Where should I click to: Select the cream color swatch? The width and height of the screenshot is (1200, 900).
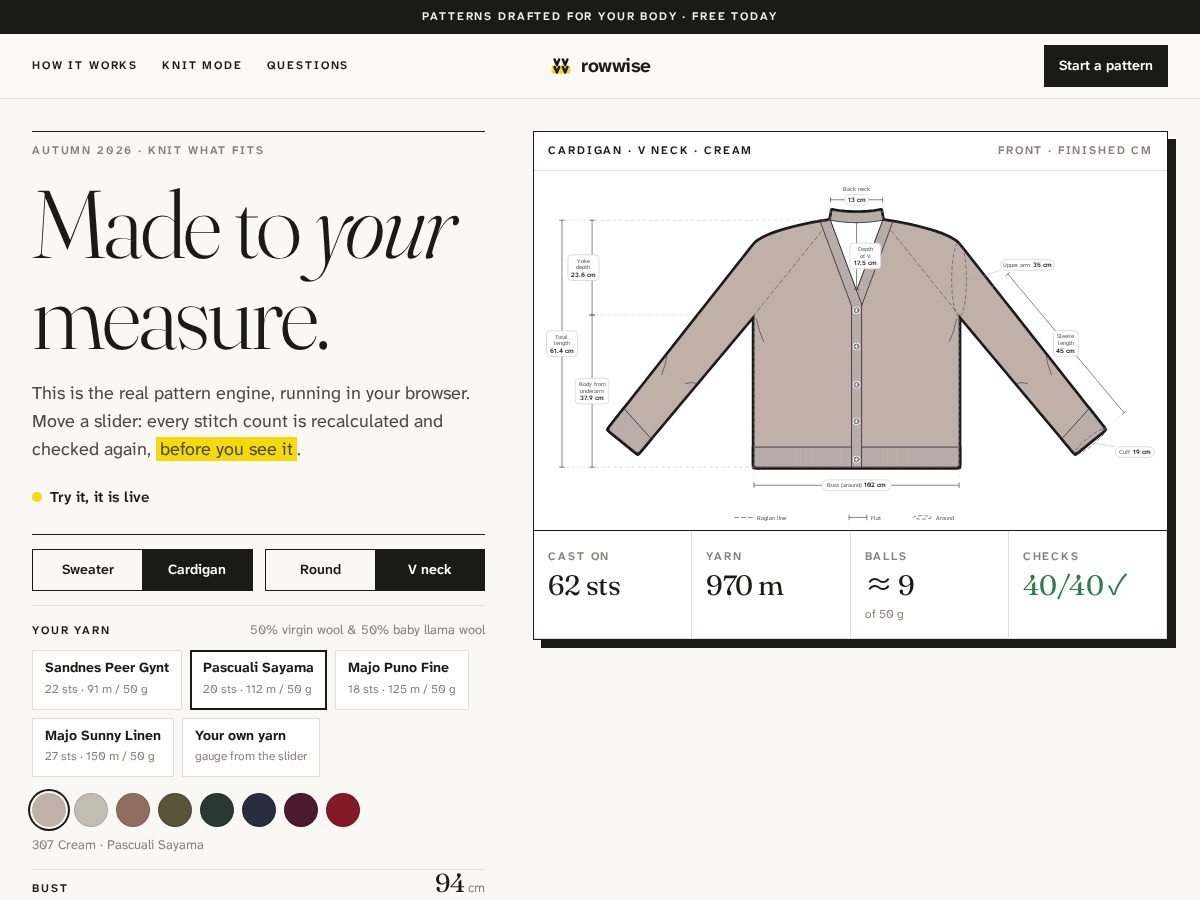pyautogui.click(x=49, y=810)
